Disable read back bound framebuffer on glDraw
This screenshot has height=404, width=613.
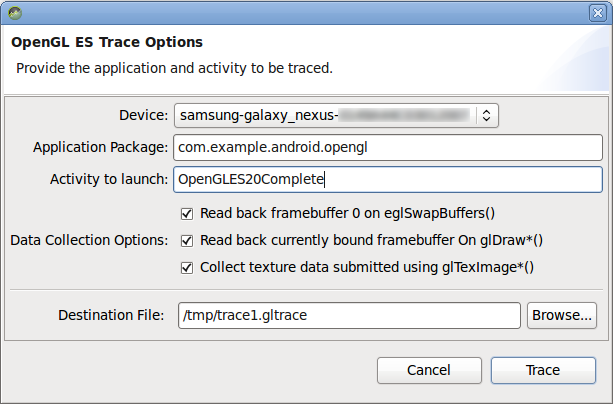[187, 240]
